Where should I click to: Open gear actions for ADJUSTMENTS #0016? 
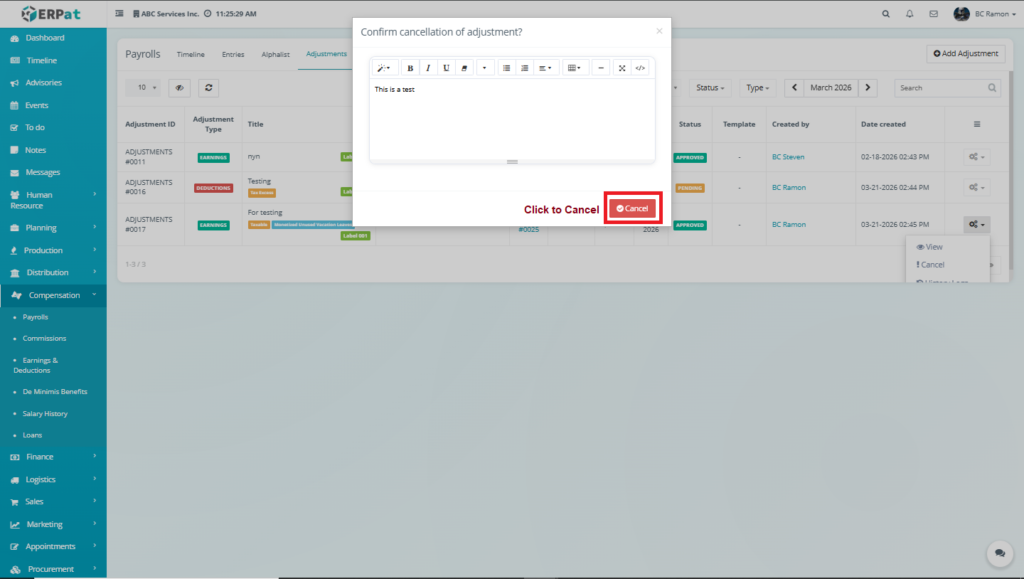tap(977, 187)
